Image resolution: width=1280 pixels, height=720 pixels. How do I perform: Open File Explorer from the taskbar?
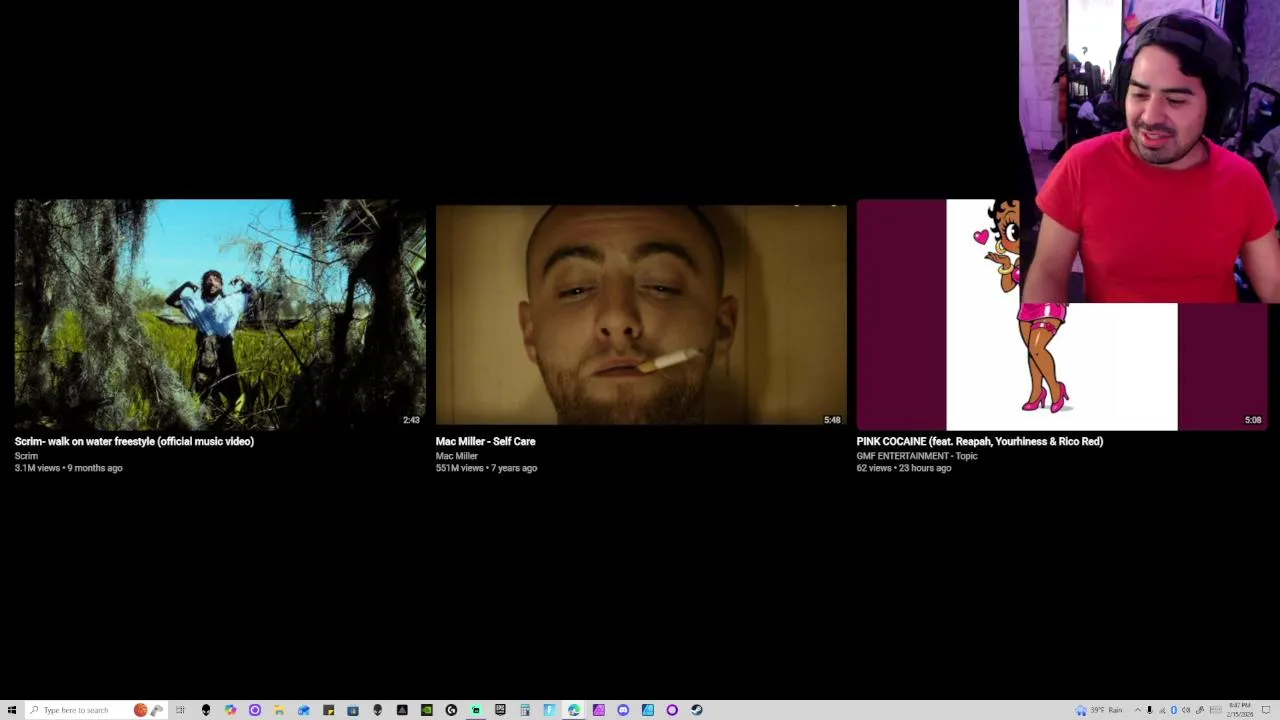[x=279, y=710]
